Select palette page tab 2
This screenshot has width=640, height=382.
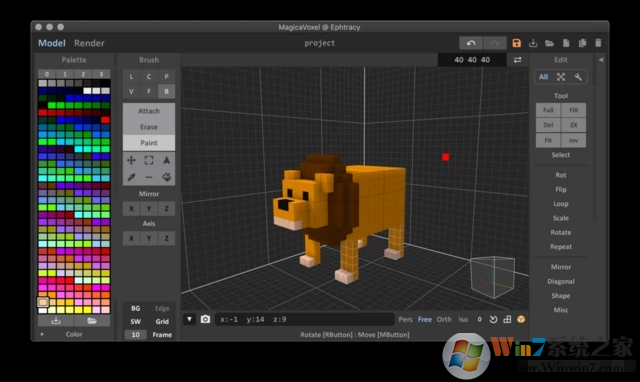coord(83,74)
